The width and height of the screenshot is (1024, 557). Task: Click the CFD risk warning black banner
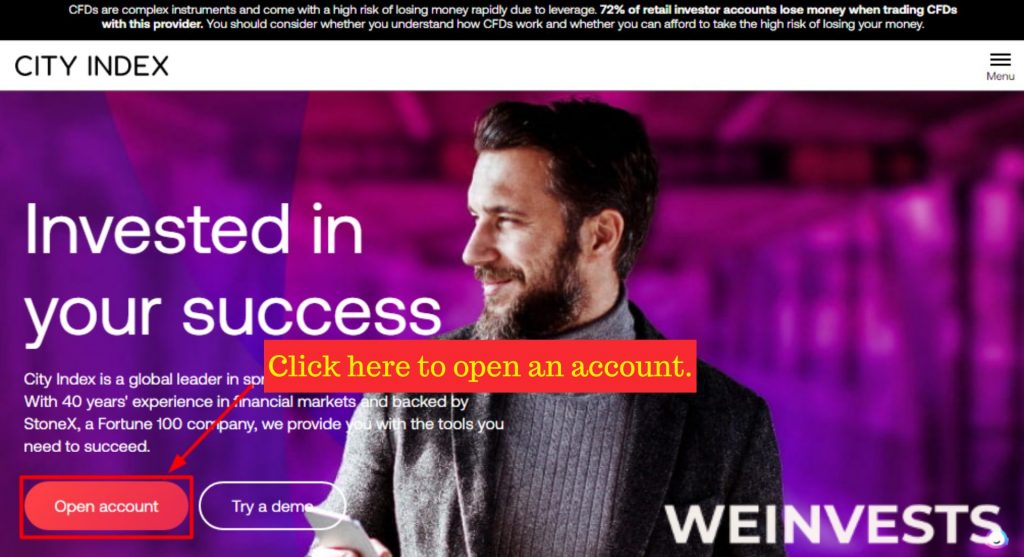[x=512, y=20]
